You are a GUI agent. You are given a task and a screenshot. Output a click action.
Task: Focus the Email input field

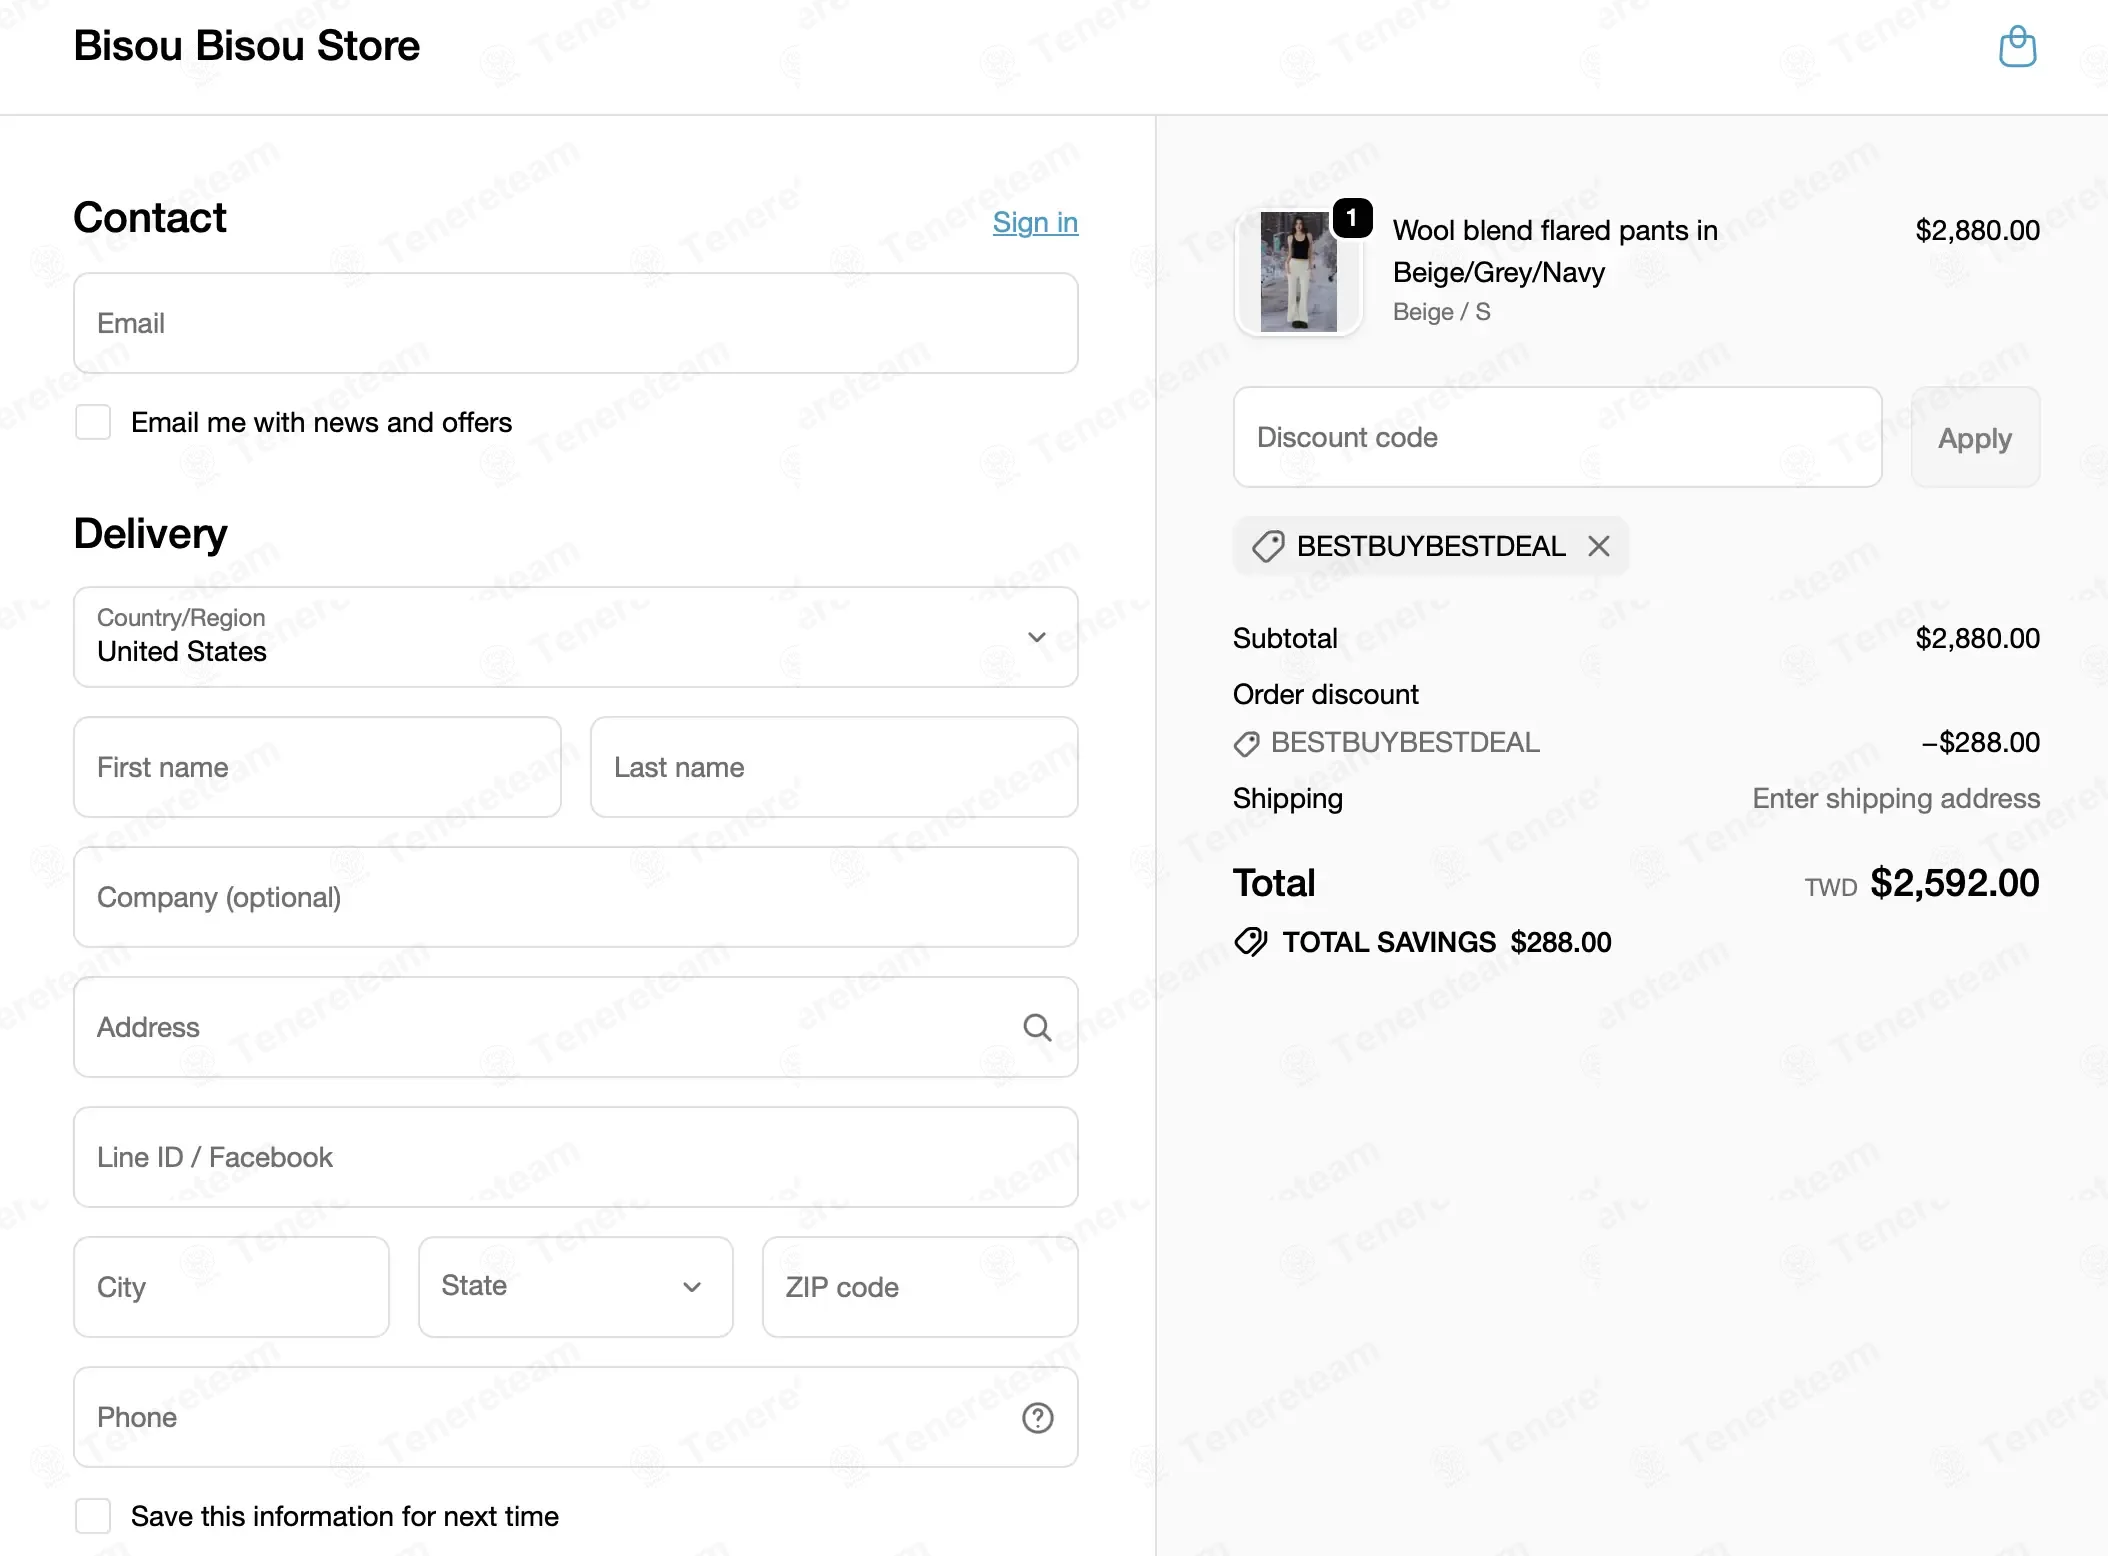pyautogui.click(x=576, y=323)
